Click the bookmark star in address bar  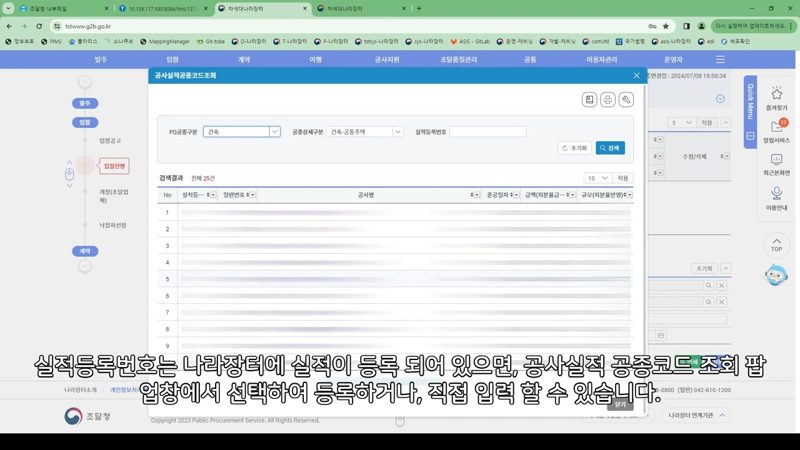(666, 26)
